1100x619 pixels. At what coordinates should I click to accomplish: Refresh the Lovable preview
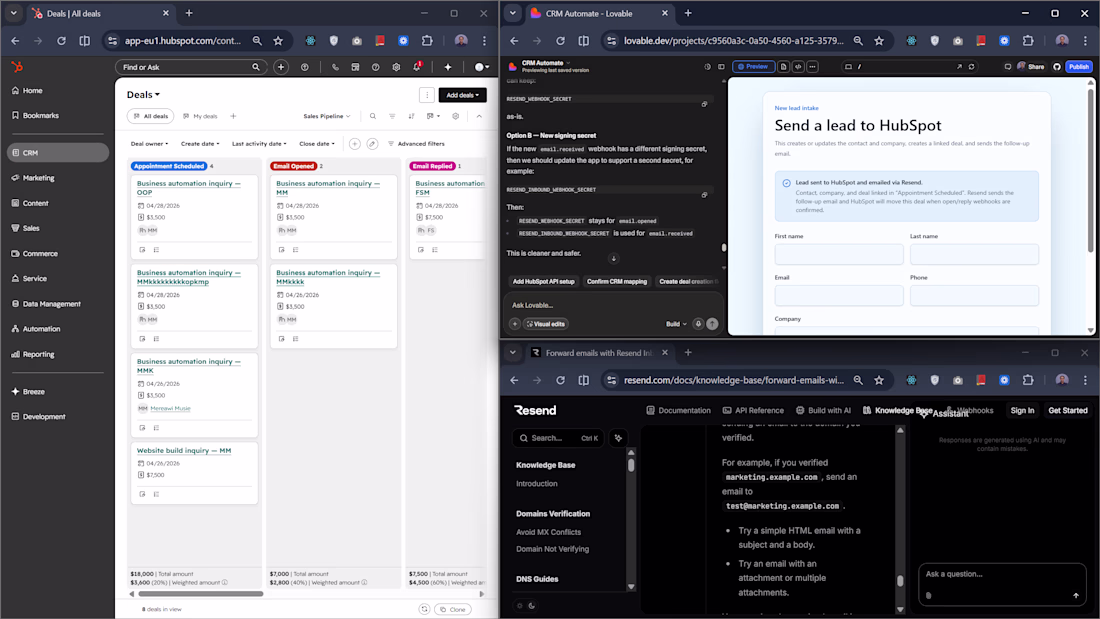972,67
